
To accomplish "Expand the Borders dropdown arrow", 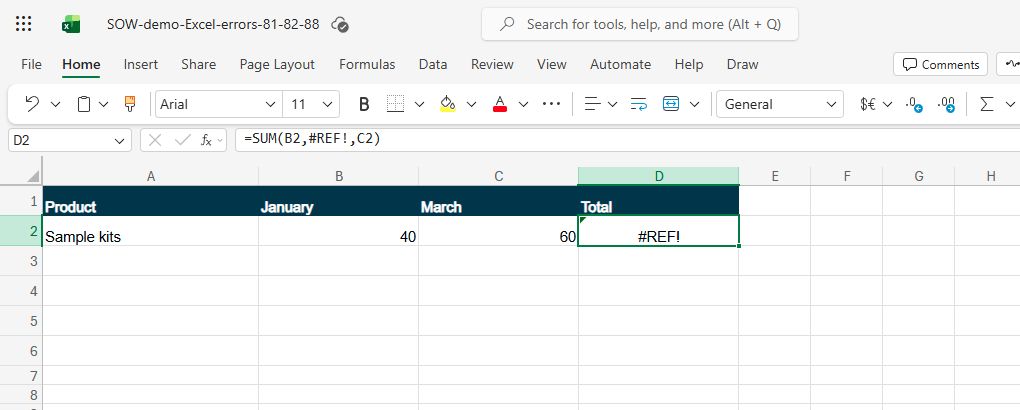I will (x=419, y=104).
